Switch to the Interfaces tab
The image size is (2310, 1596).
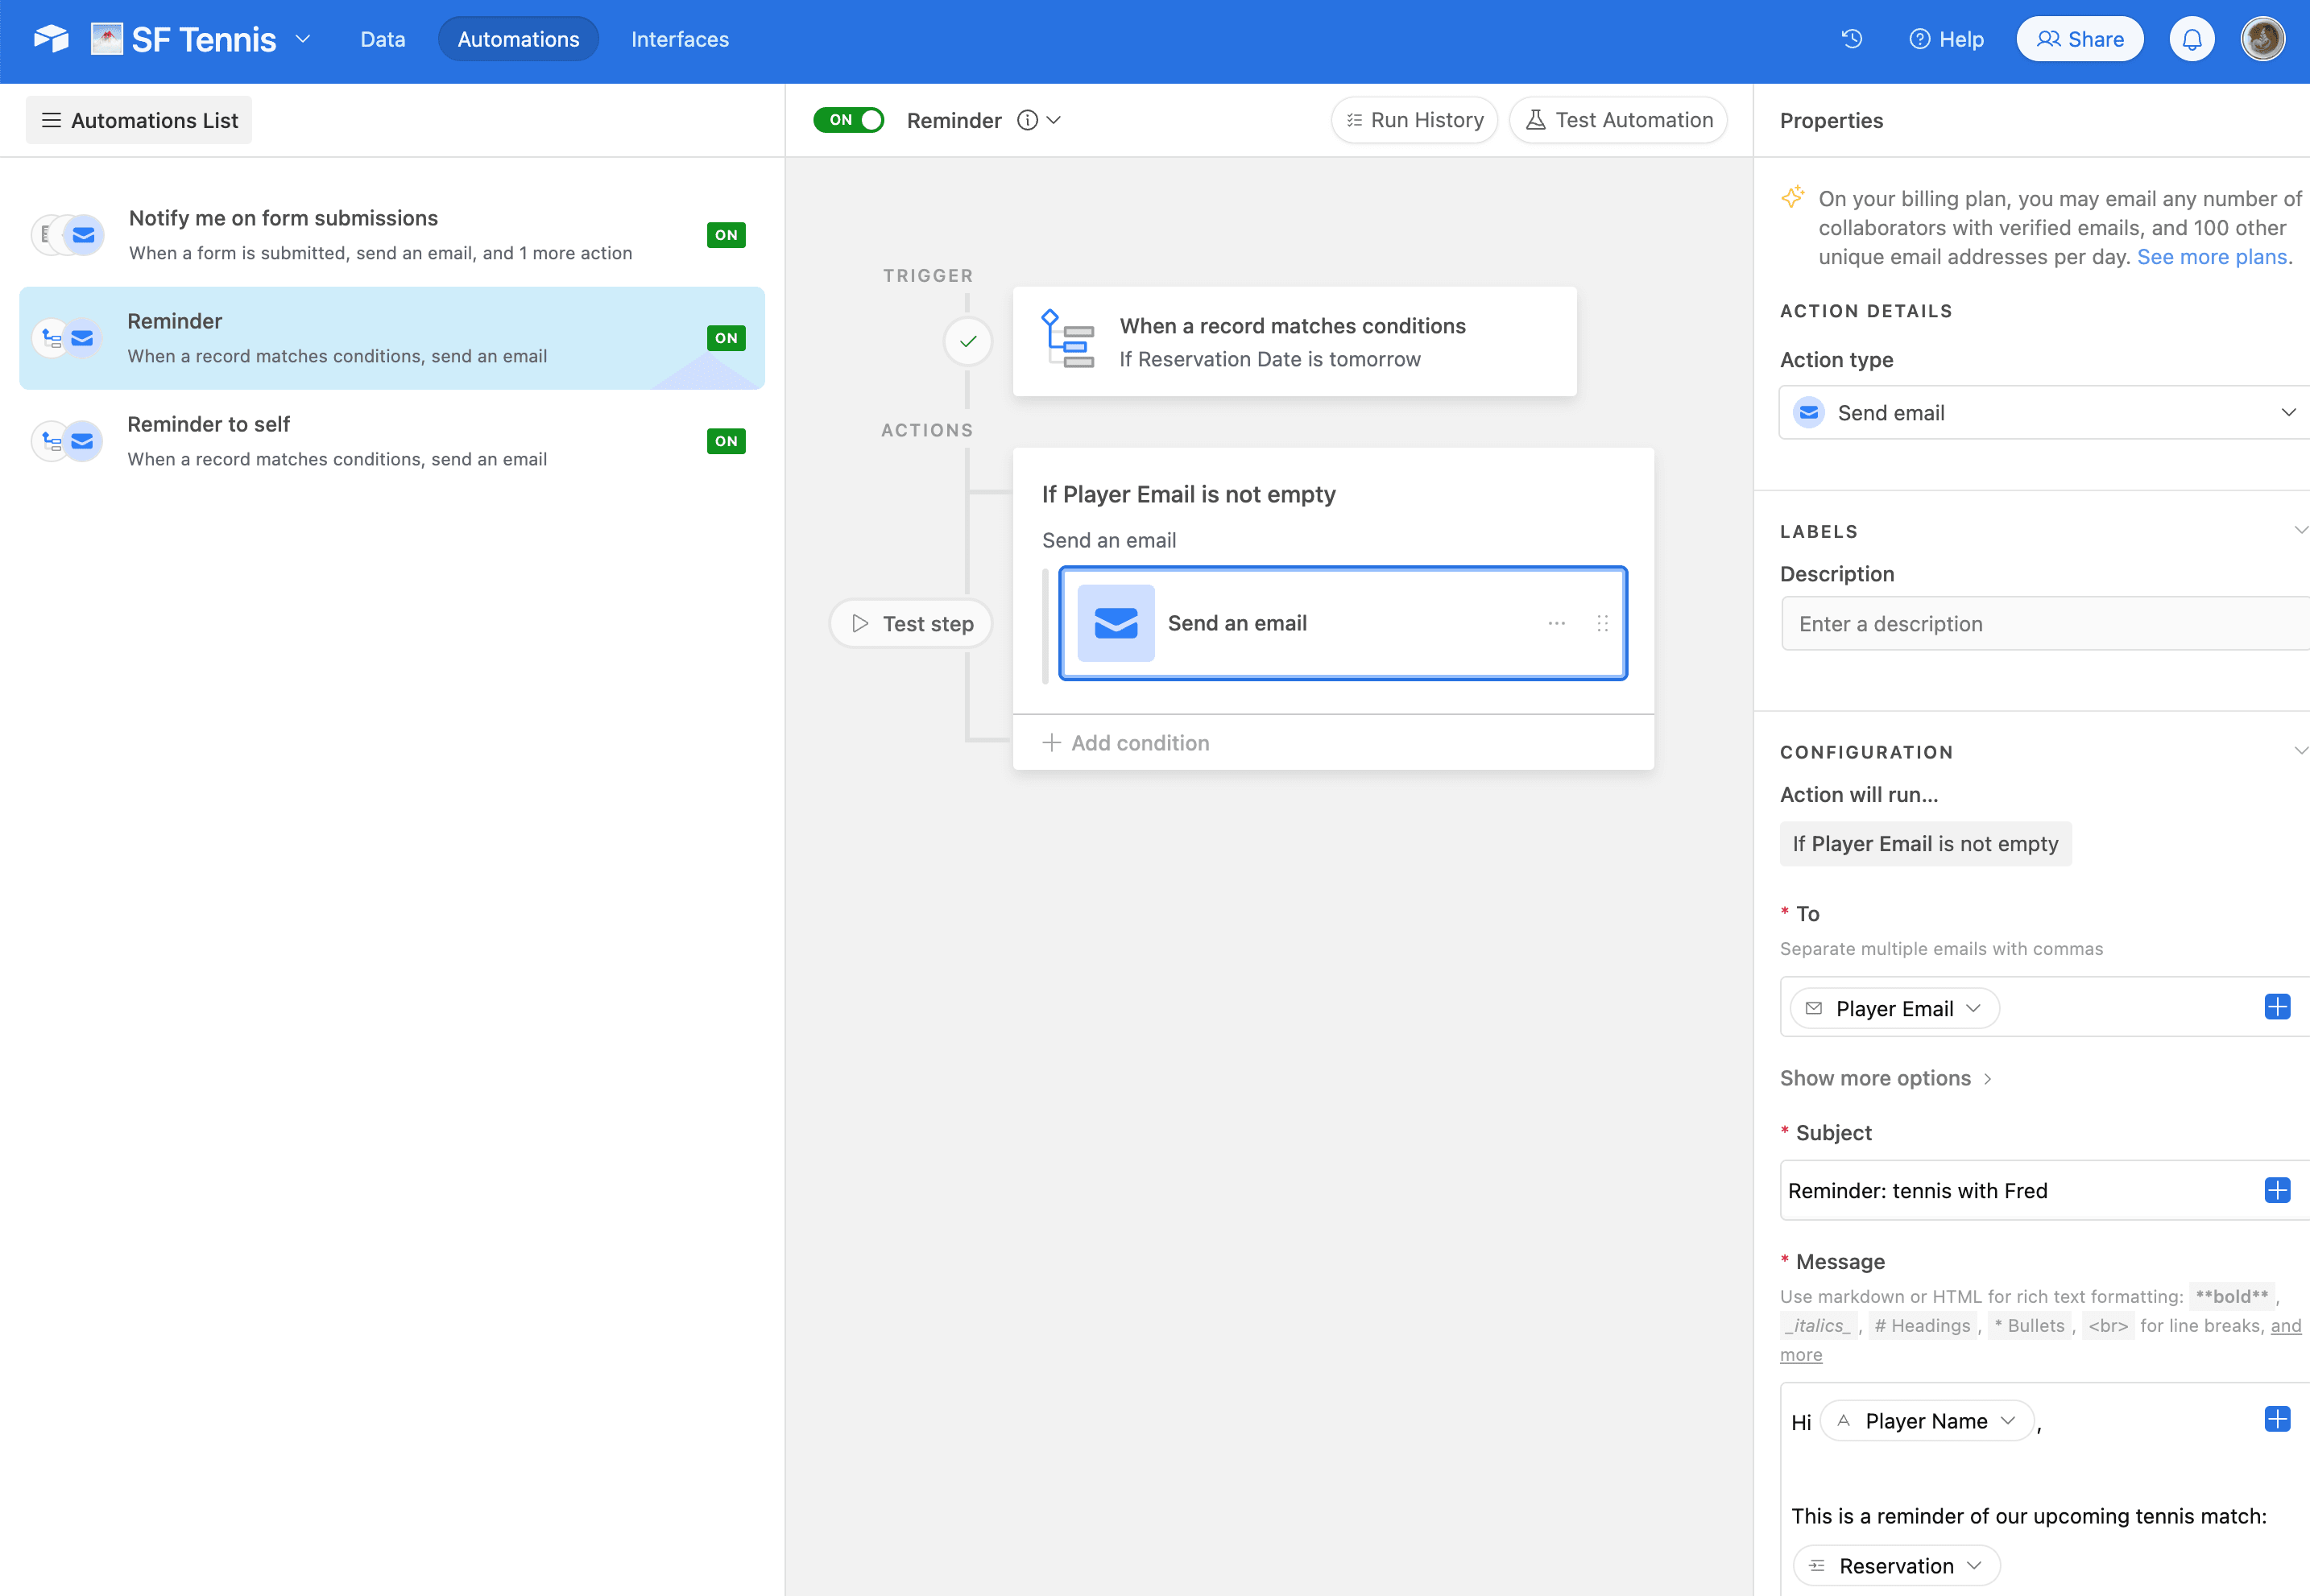click(679, 39)
